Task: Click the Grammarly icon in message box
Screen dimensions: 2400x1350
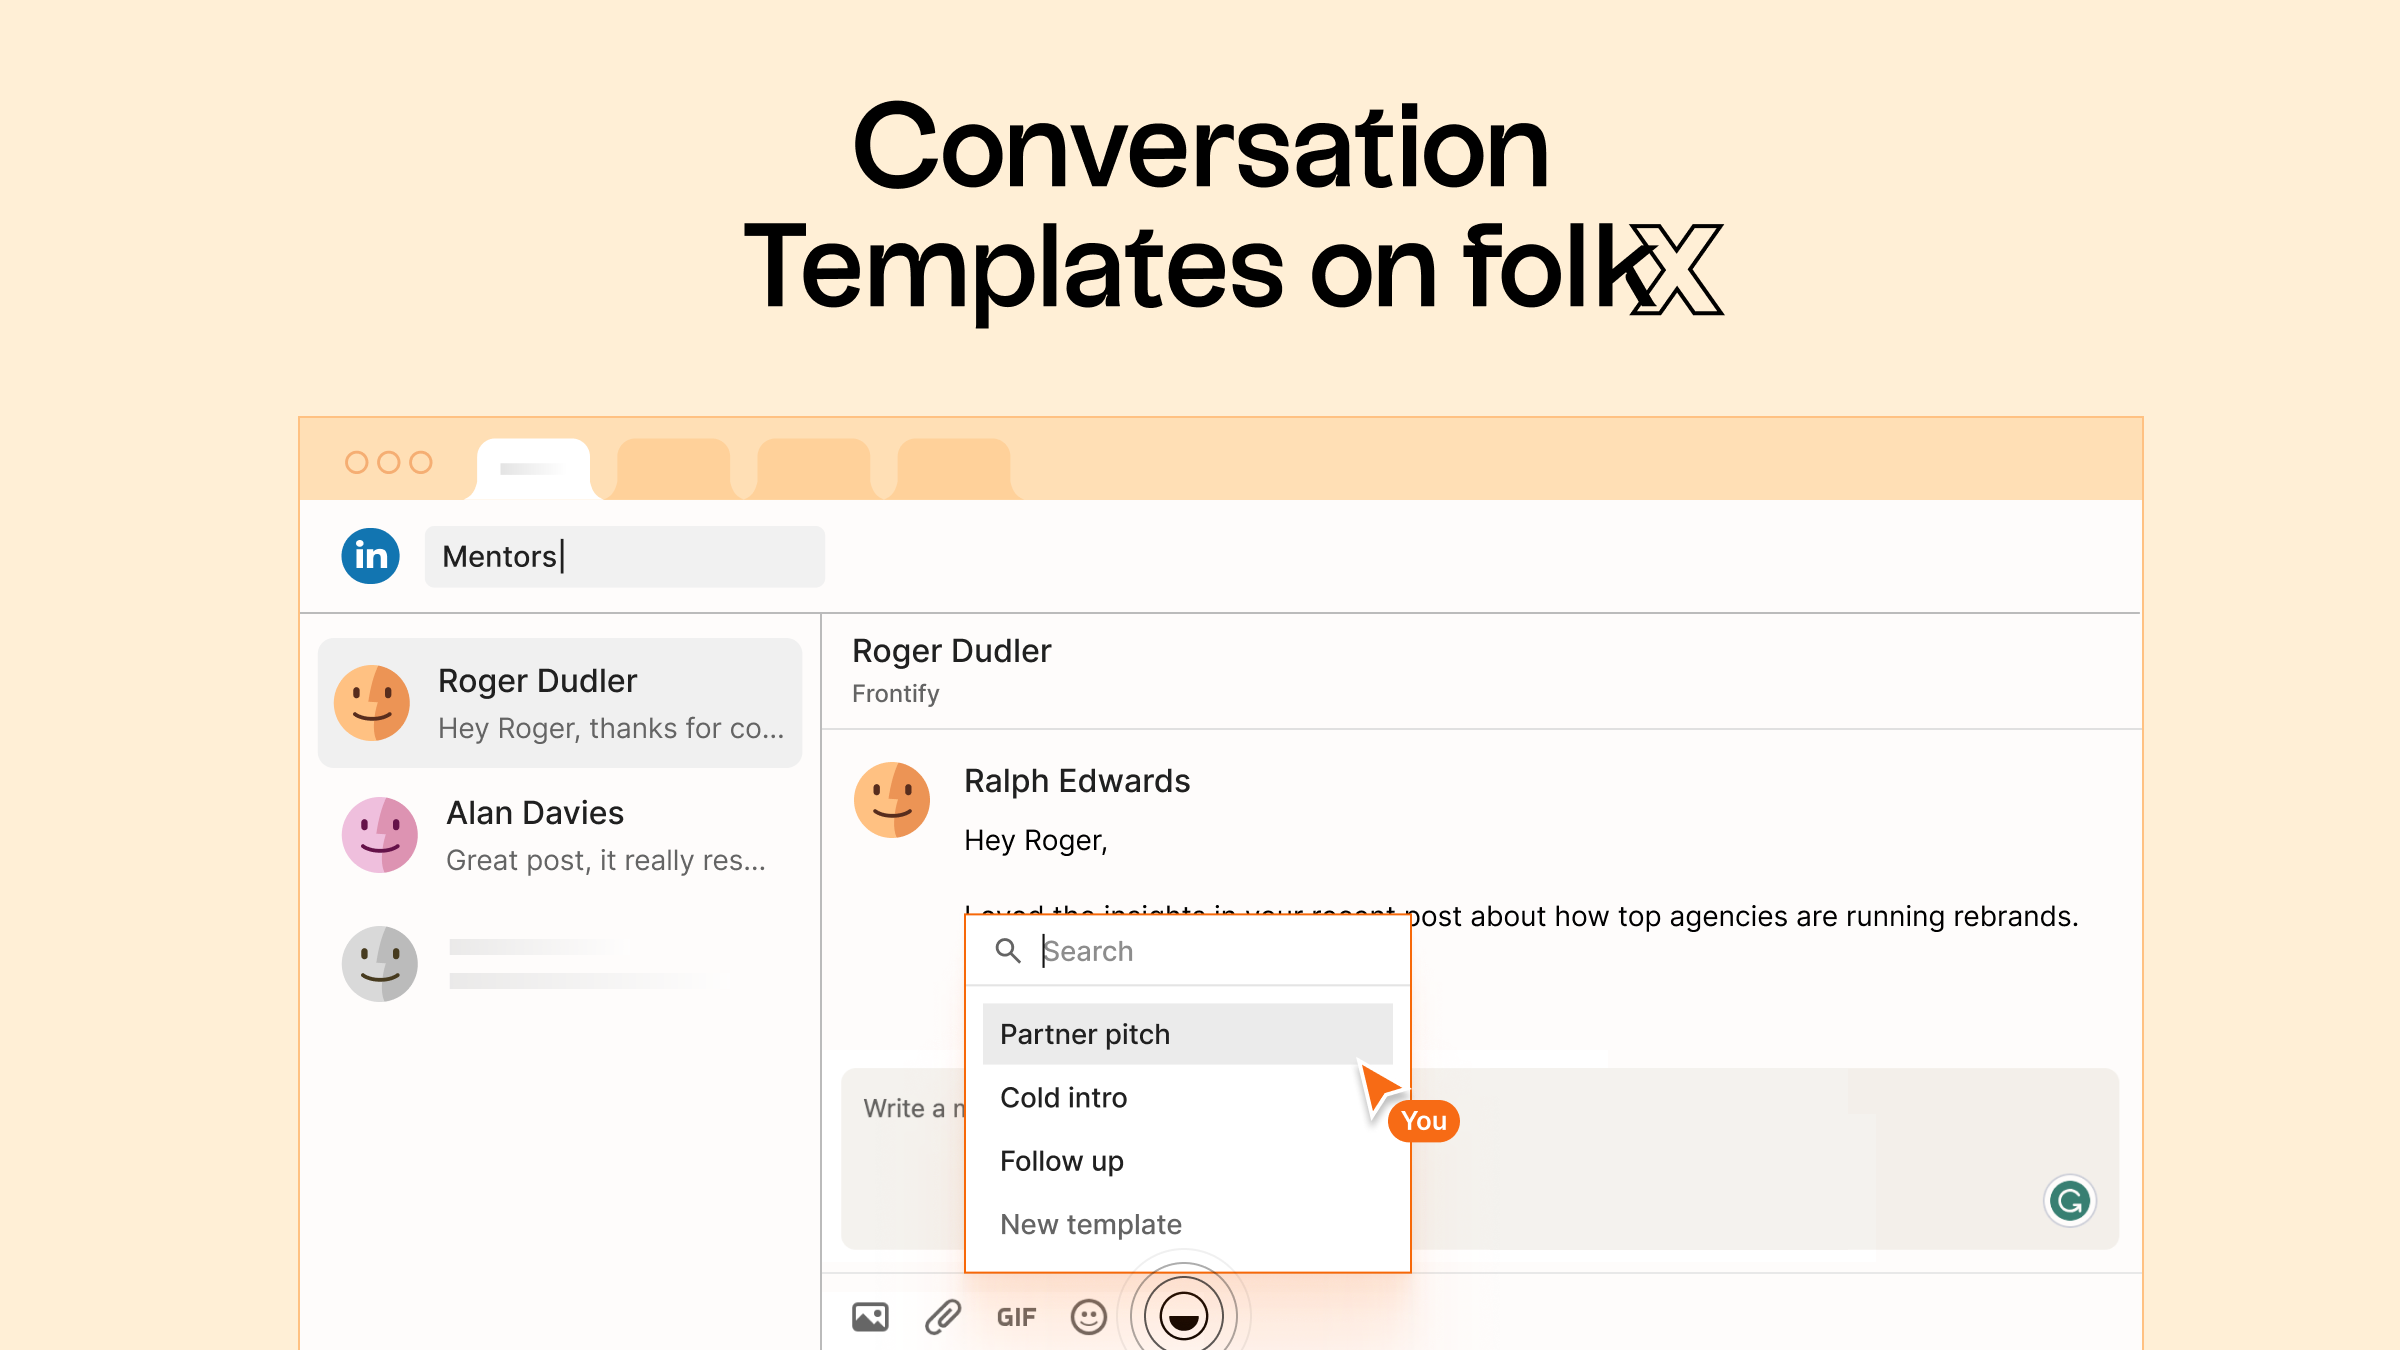Action: 2069,1200
